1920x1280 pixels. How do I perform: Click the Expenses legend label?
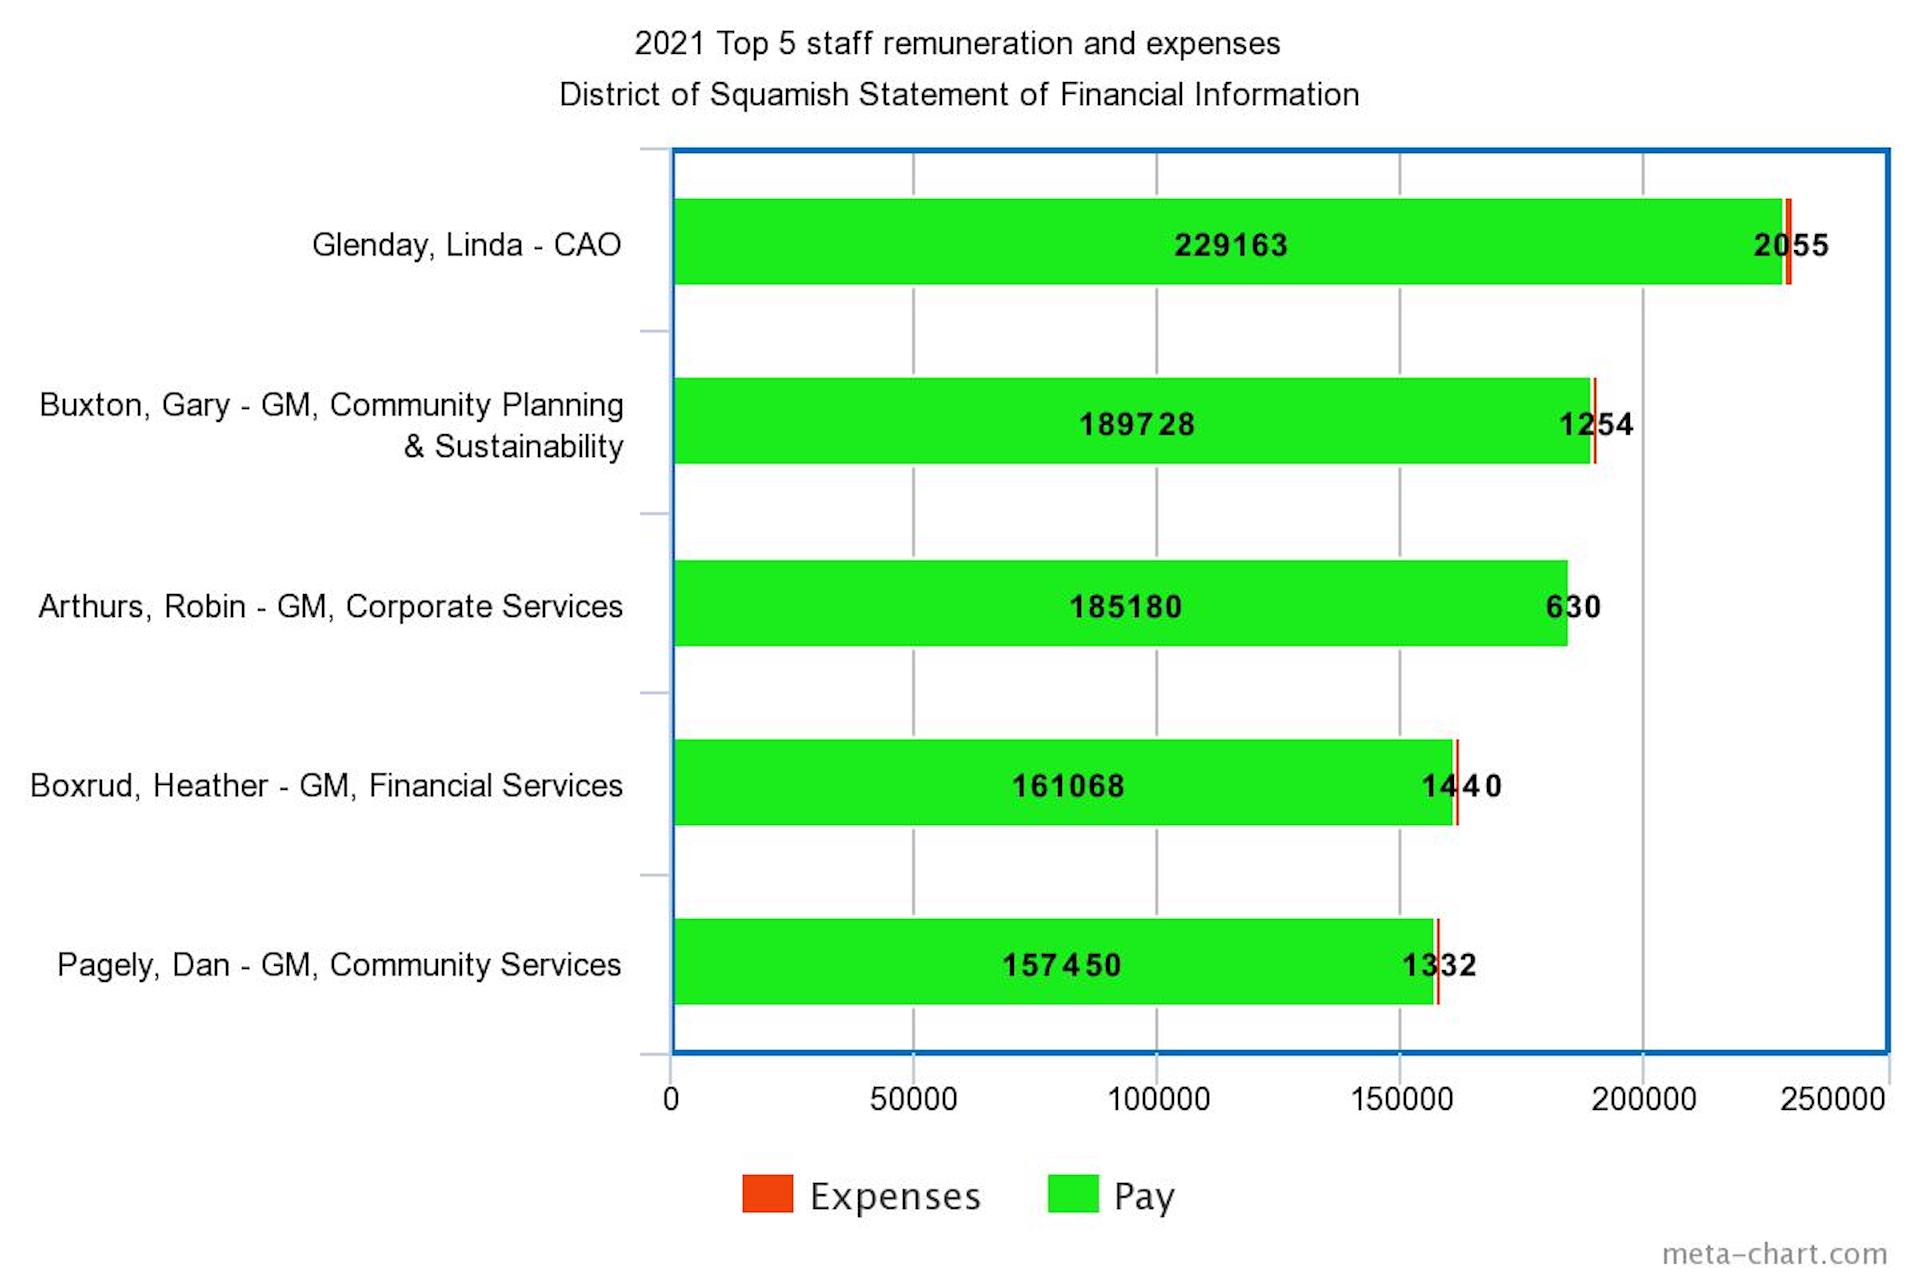coord(895,1196)
